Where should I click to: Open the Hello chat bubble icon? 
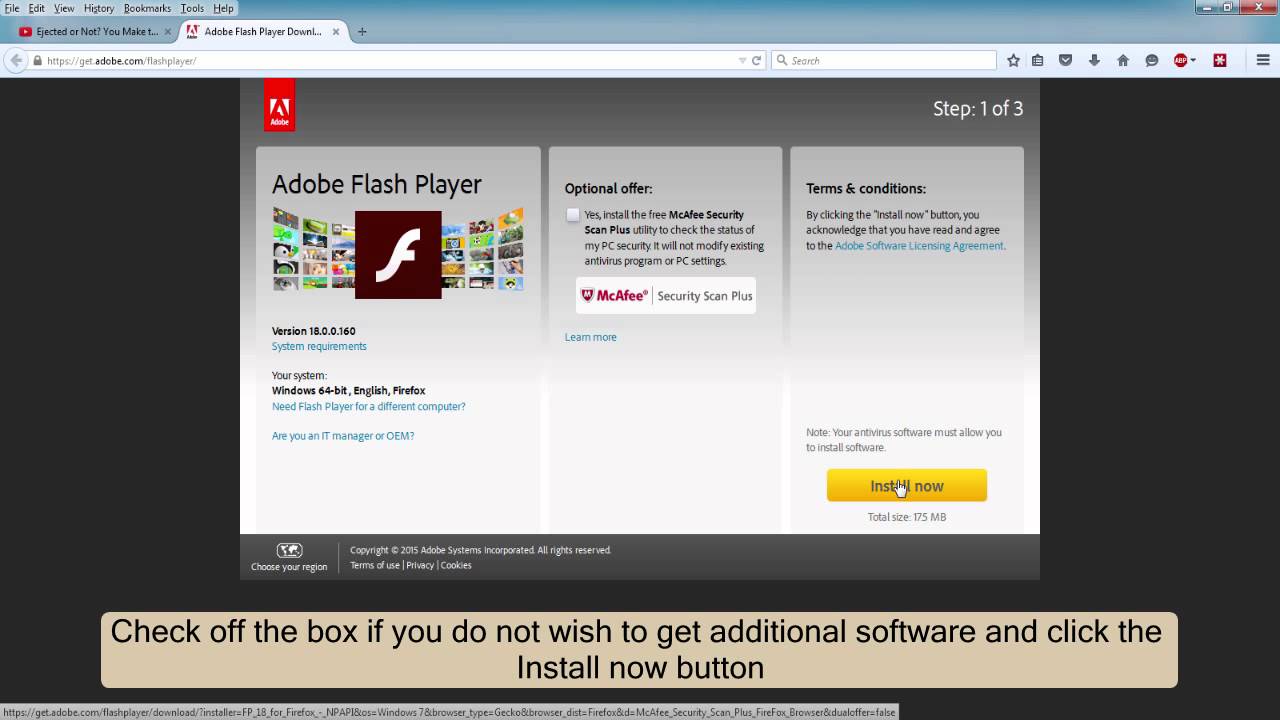click(x=1151, y=60)
